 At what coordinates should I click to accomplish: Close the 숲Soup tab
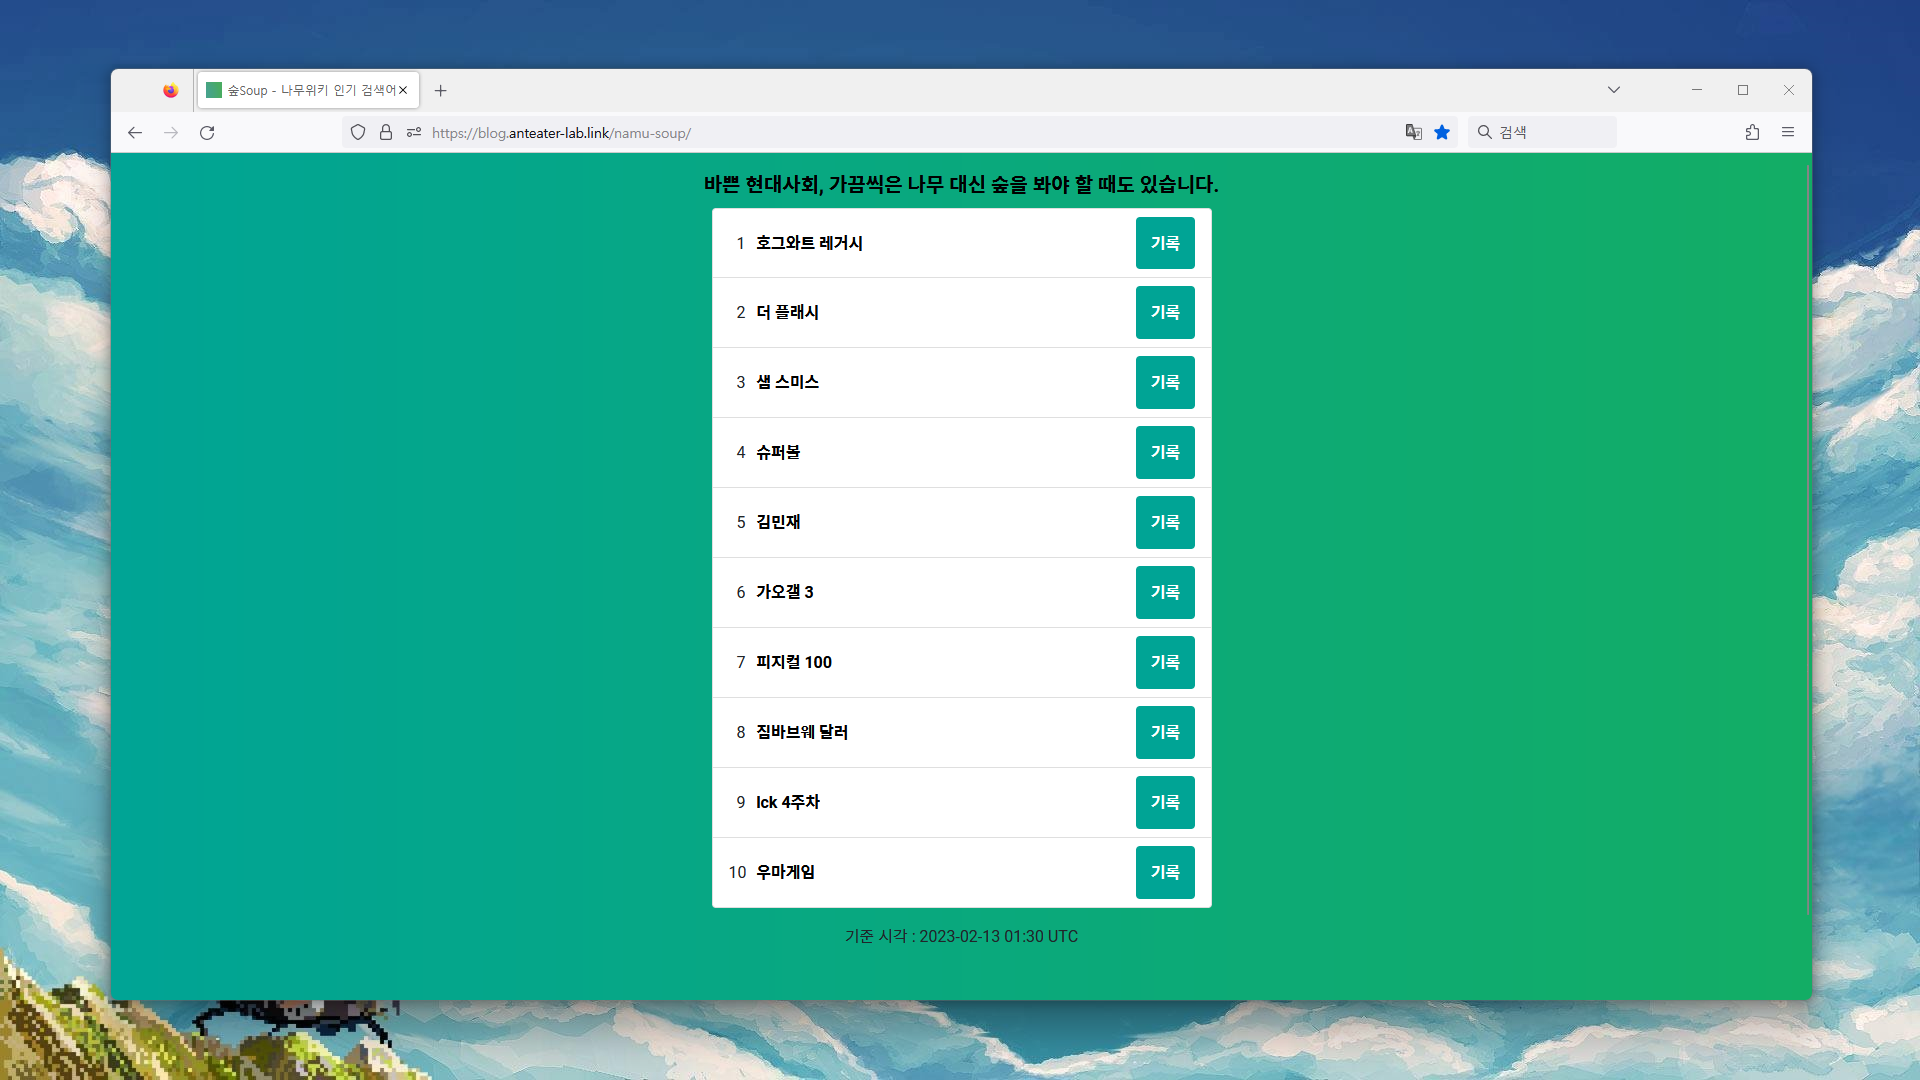pos(403,90)
